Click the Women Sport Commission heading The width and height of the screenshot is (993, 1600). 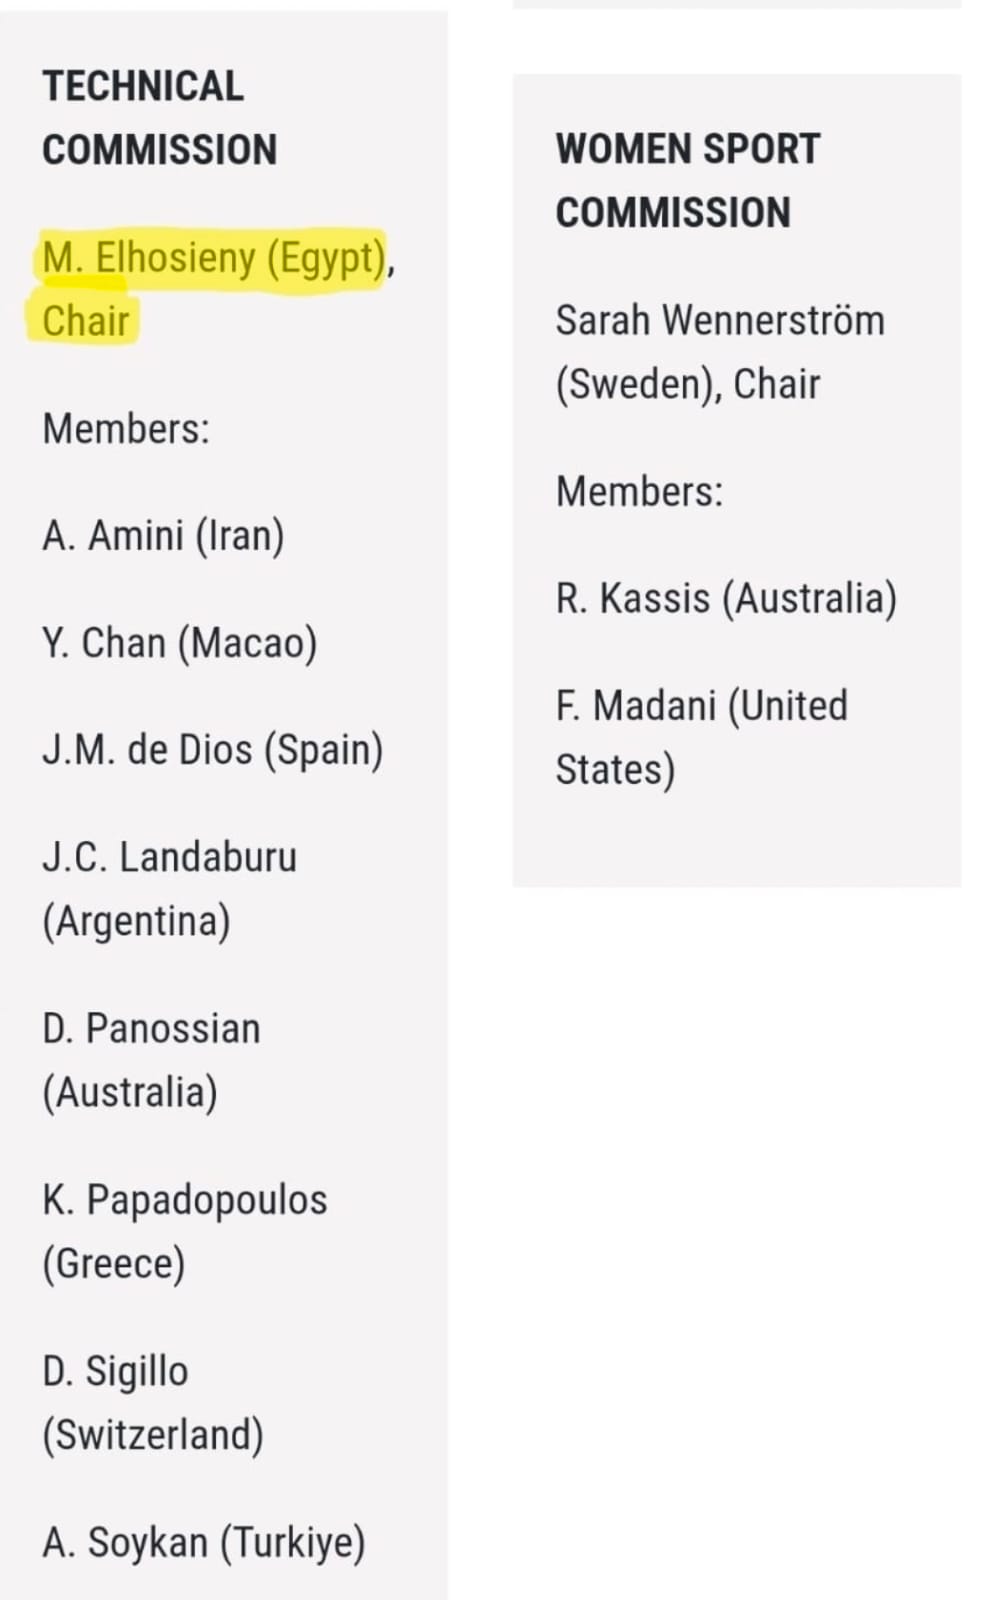[x=688, y=181]
